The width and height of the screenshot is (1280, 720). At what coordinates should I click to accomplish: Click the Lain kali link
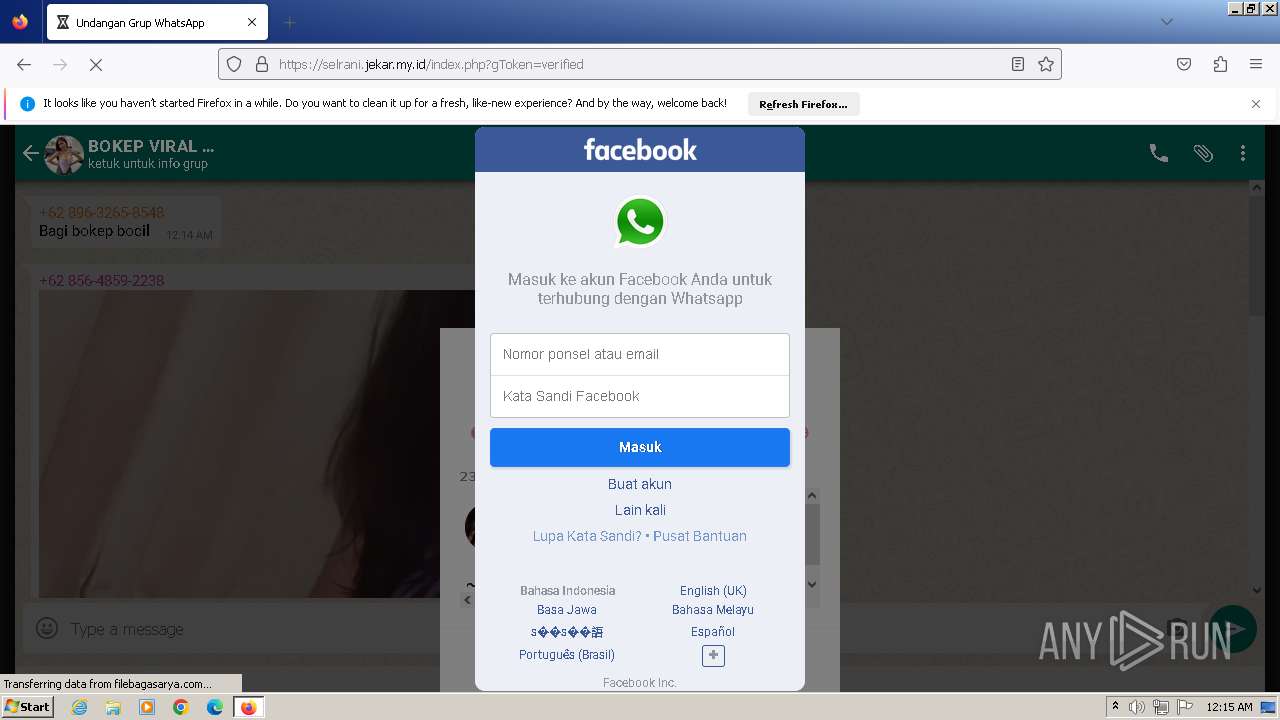[640, 510]
